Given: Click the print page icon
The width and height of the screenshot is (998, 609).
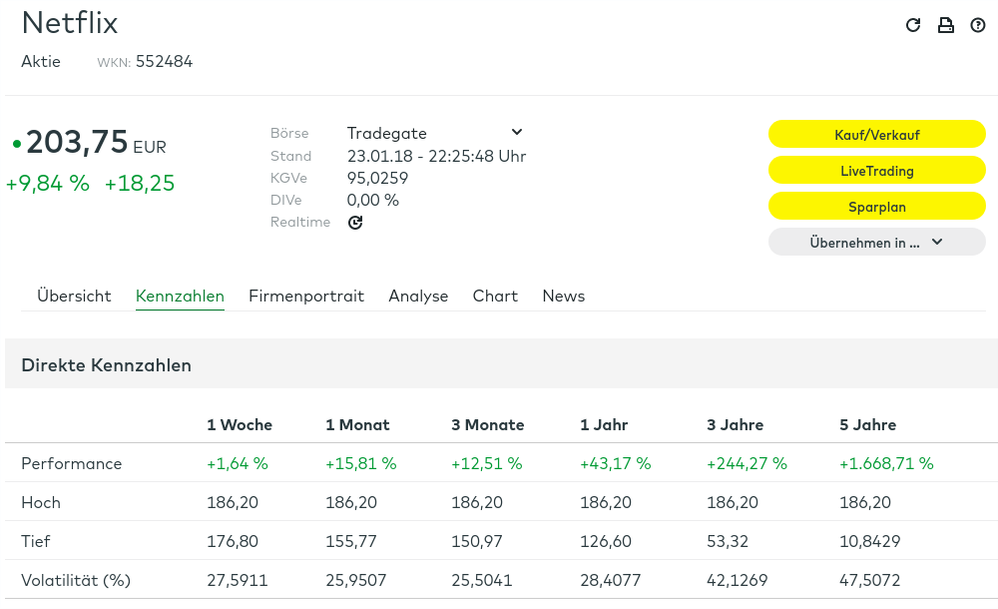Looking at the screenshot, I should click(945, 26).
